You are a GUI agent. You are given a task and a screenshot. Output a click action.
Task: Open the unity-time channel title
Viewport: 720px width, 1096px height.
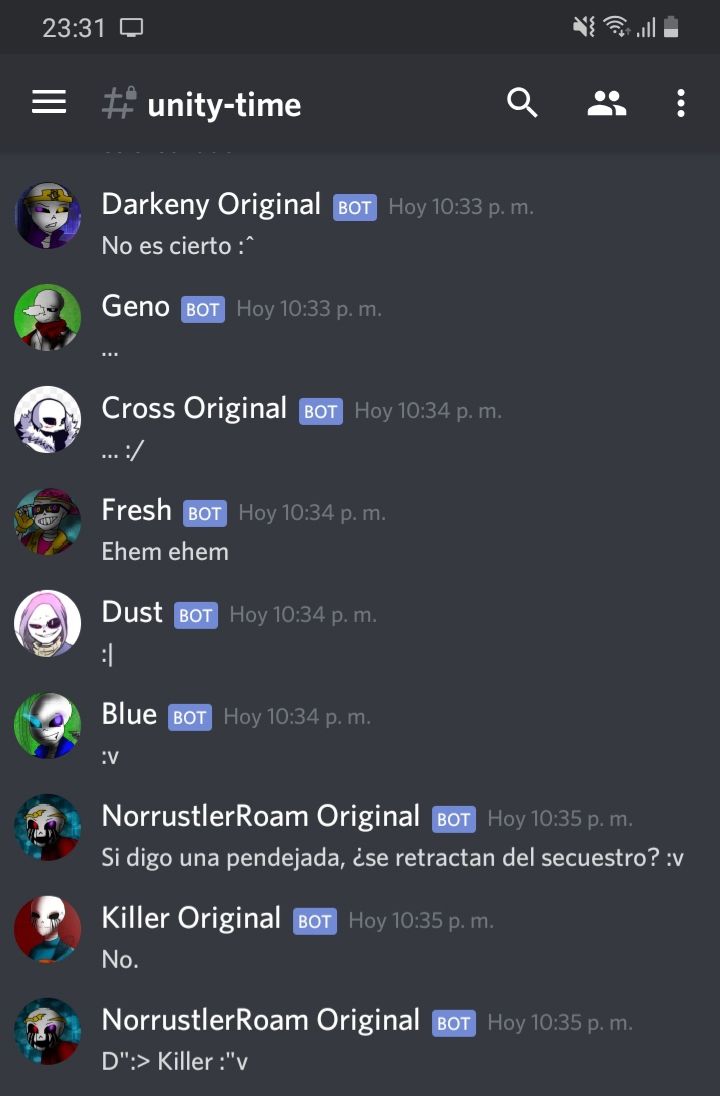224,105
